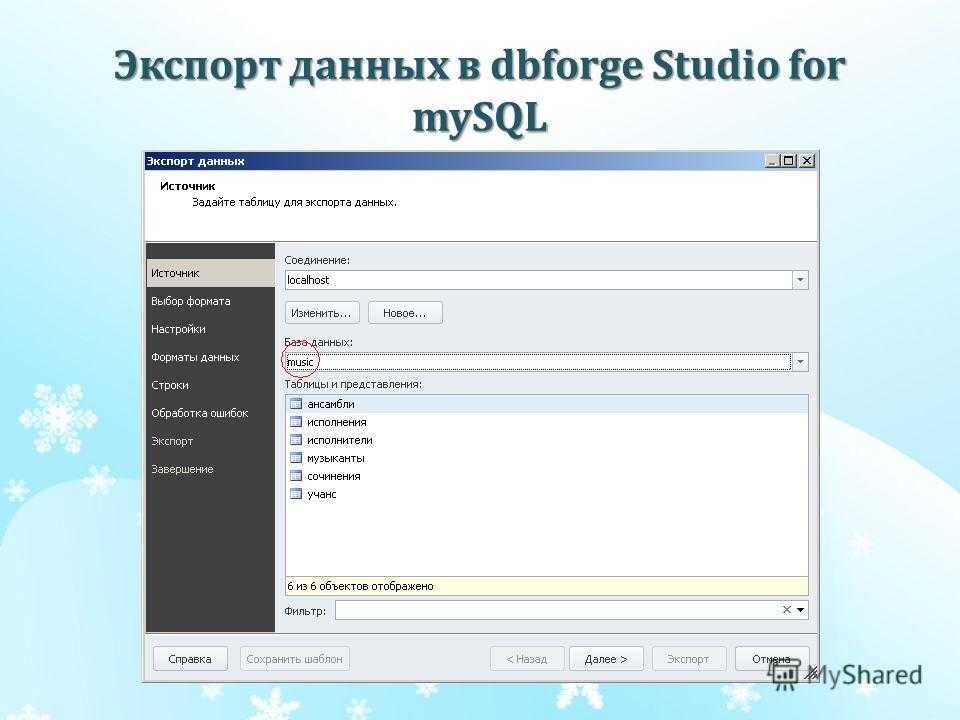The height and width of the screenshot is (720, 960).
Task: Clear the filter with the X icon
Action: point(787,610)
